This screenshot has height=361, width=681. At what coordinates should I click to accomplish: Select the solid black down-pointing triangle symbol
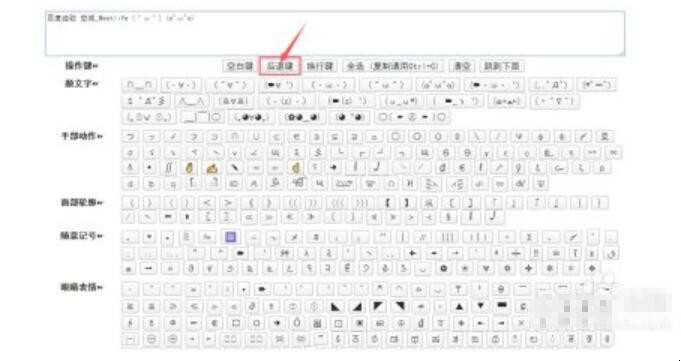[480, 307]
